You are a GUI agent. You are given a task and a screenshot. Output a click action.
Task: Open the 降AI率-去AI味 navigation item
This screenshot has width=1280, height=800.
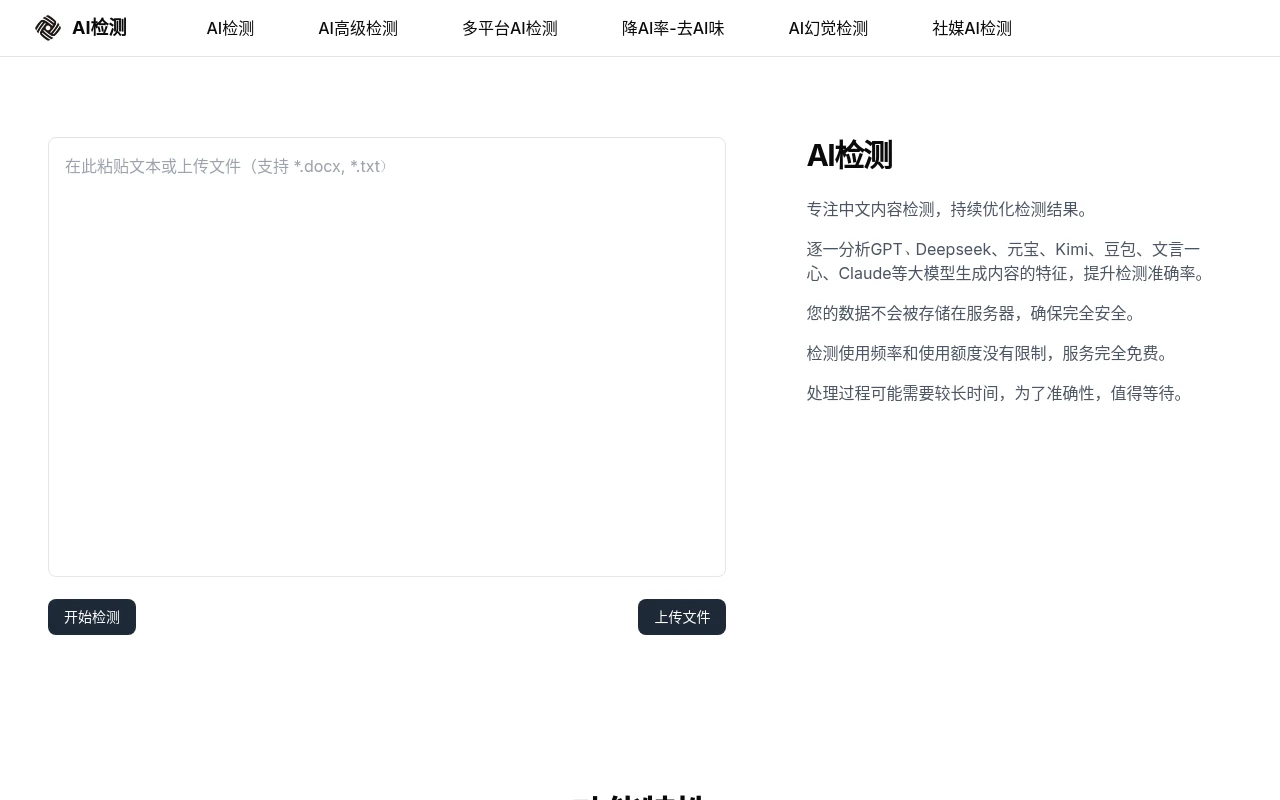pos(673,28)
